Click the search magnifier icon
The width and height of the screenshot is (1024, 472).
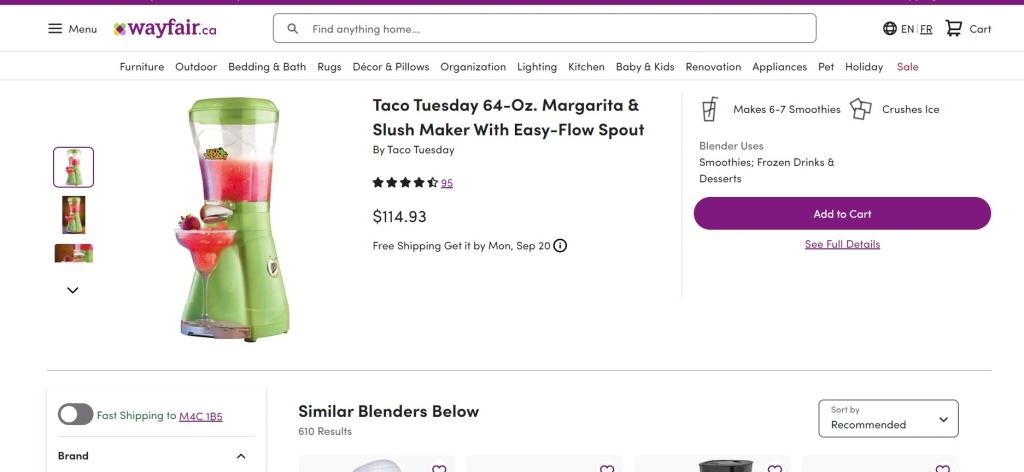pos(293,29)
